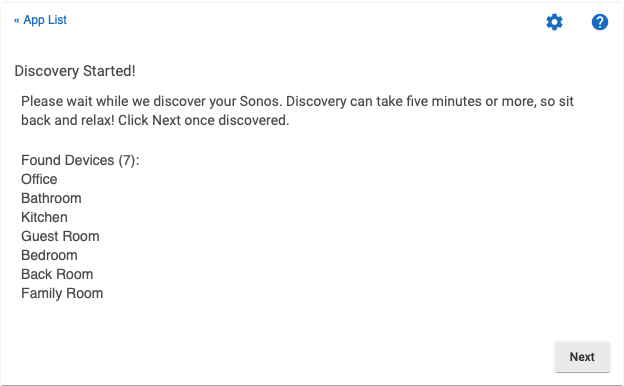Click the word Sonos in the instructions
624x386 pixels.
(261, 101)
